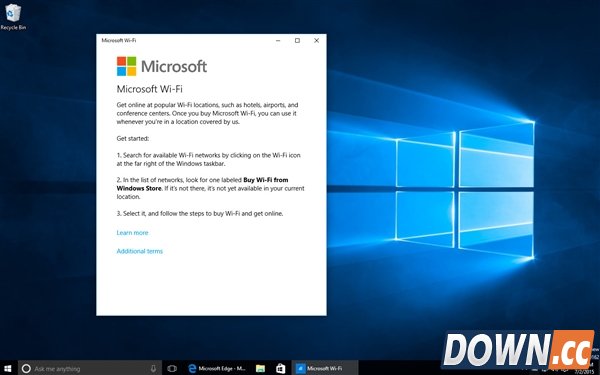Click the large Microsoft Wi-Fi heading

[x=150, y=89]
